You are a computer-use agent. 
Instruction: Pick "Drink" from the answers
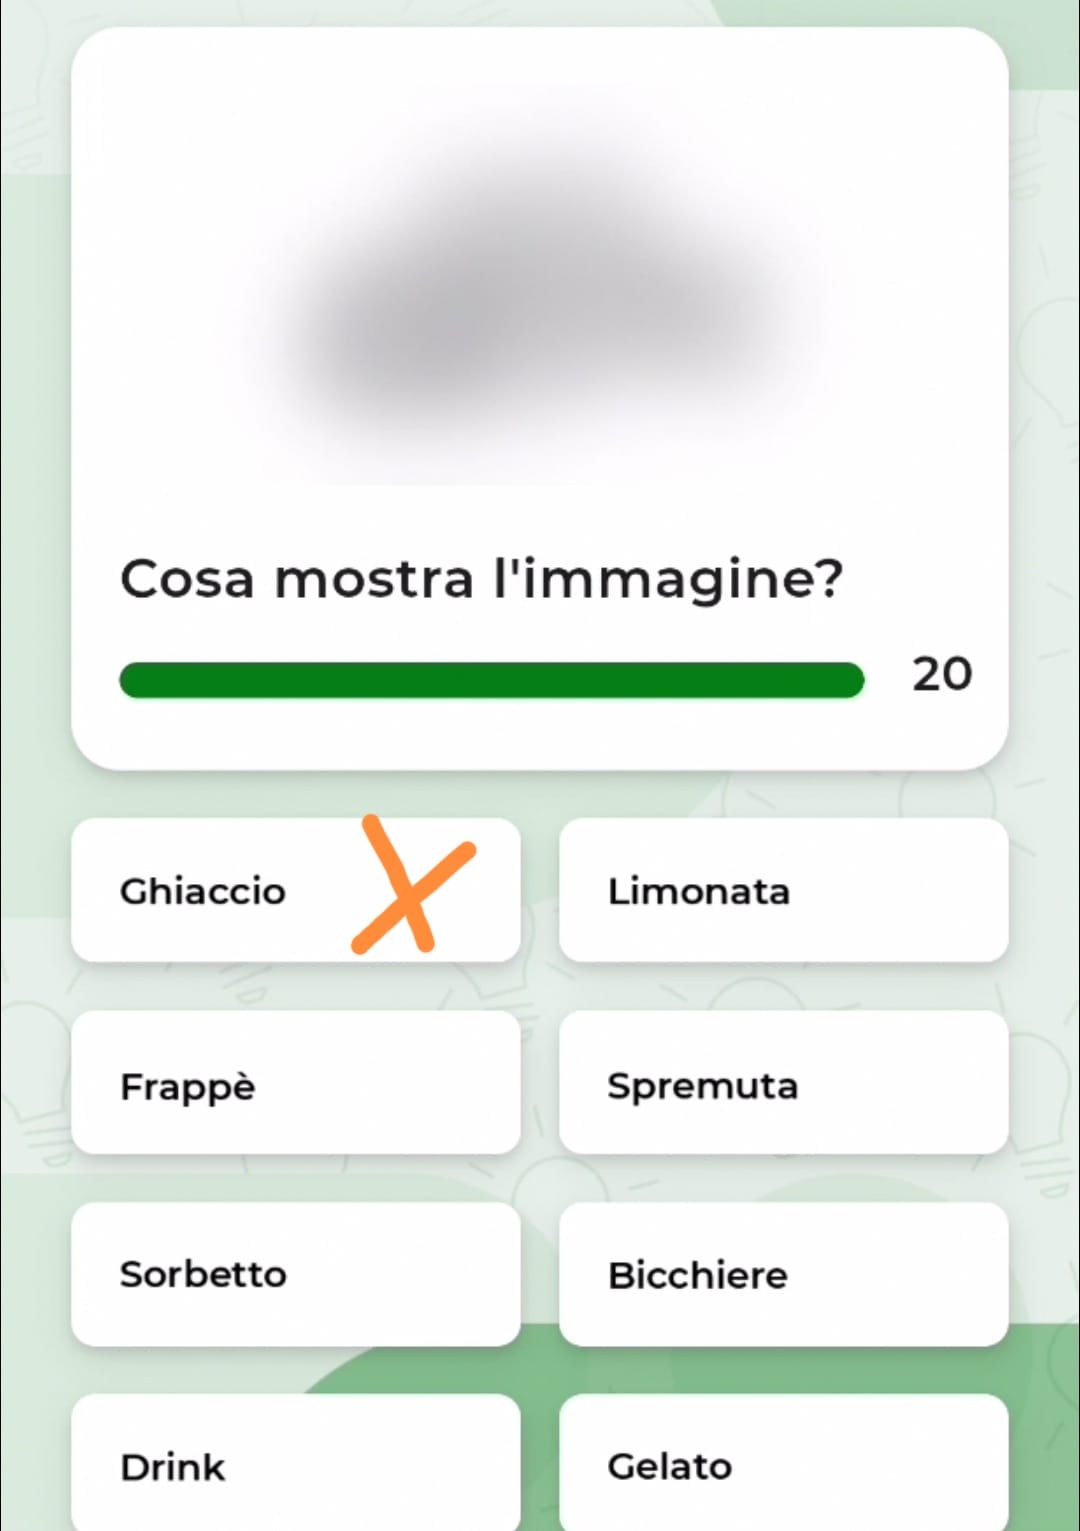(x=296, y=1466)
